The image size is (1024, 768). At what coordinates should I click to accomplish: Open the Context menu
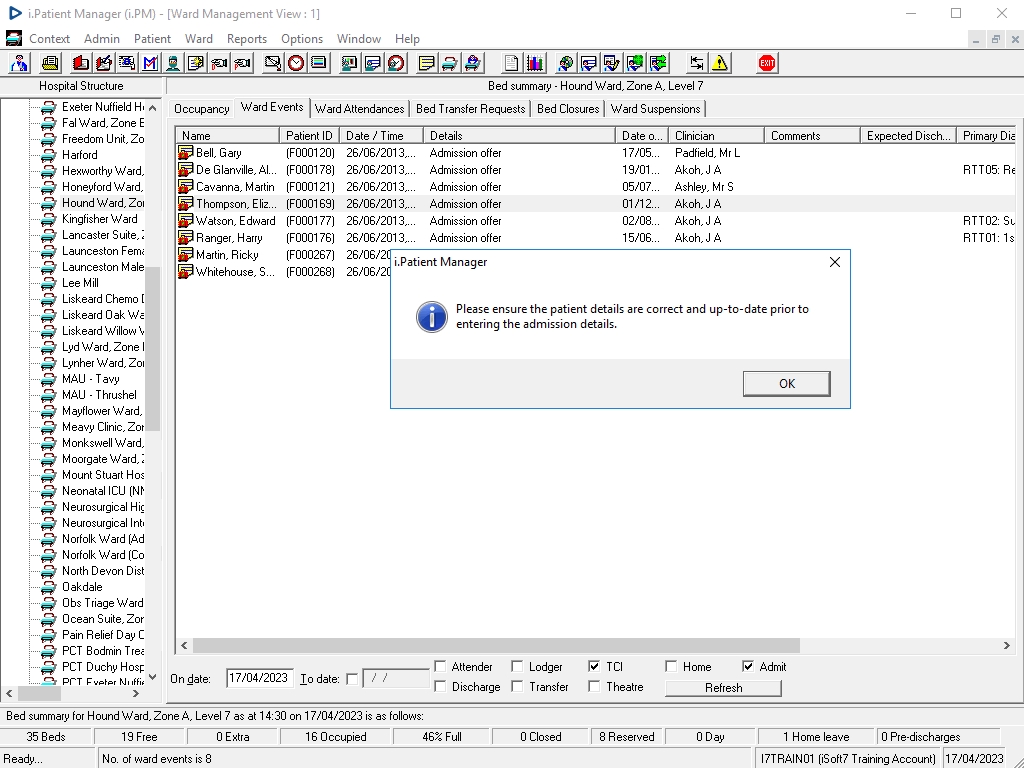[x=49, y=39]
